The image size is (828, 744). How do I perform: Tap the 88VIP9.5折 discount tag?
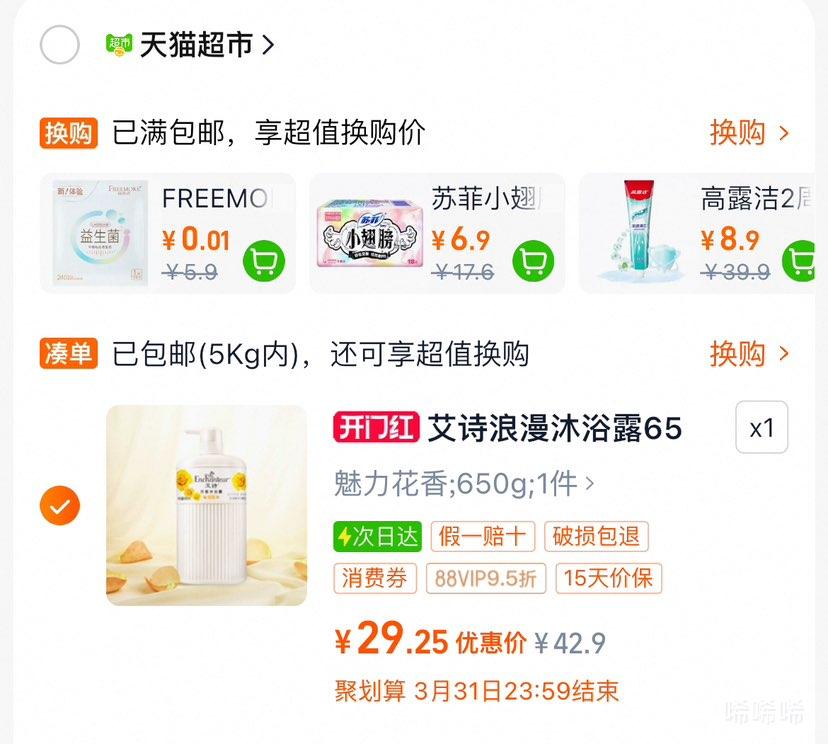486,578
